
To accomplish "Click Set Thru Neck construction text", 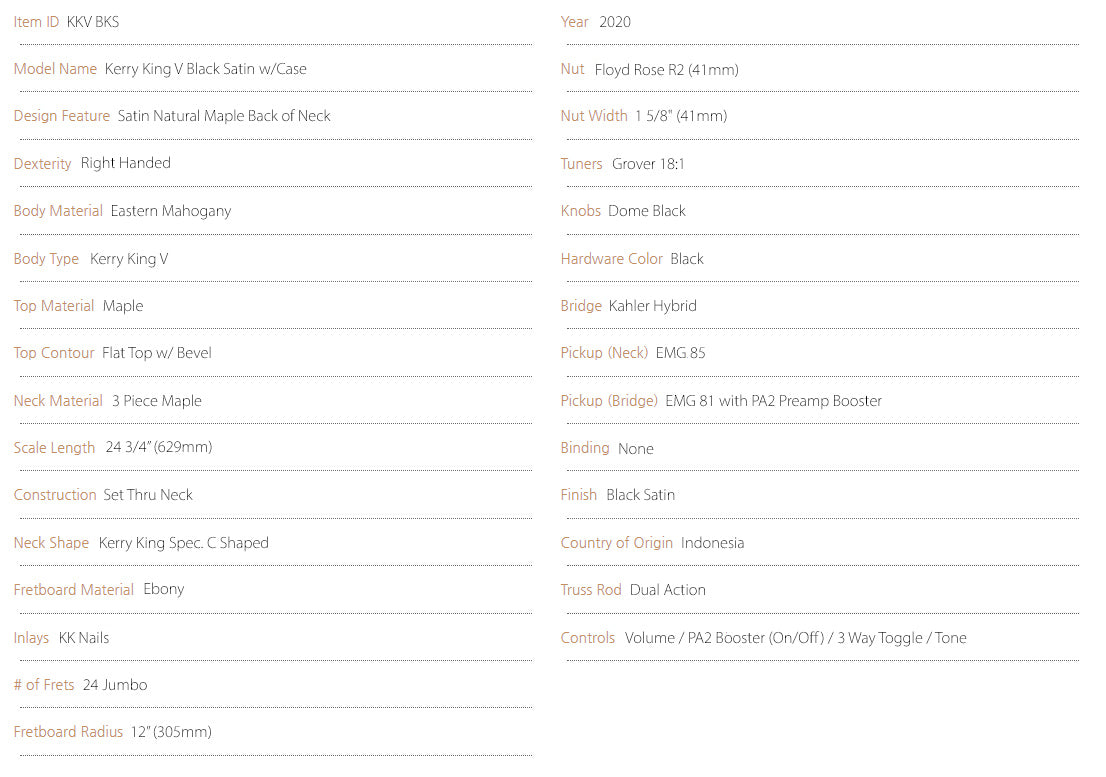I will (x=147, y=495).
